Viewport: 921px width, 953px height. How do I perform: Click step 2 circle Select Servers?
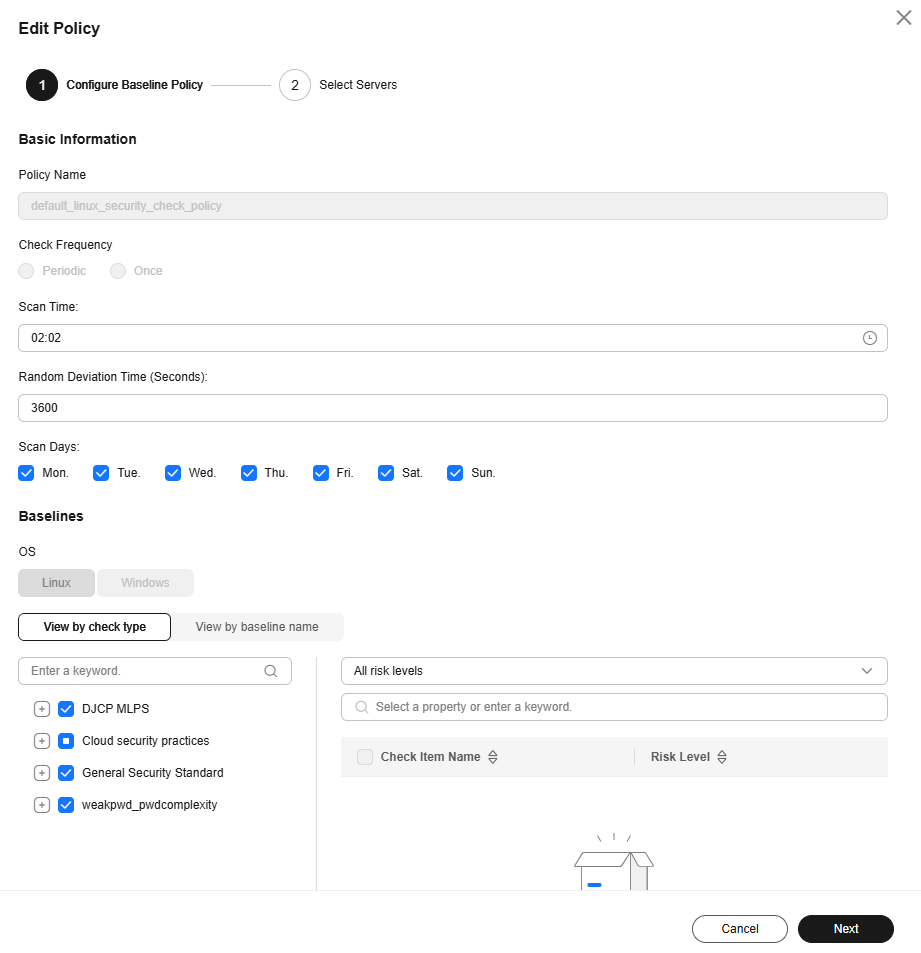click(x=295, y=85)
